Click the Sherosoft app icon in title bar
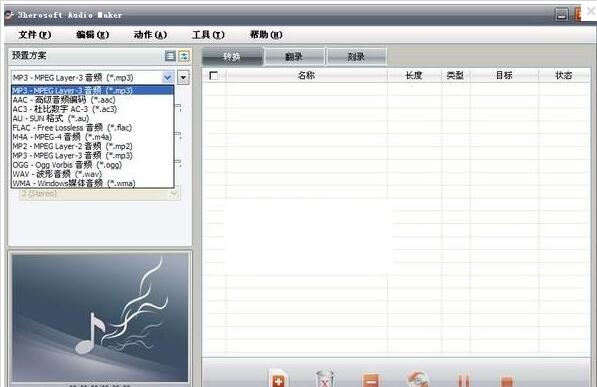 pyautogui.click(x=10, y=15)
